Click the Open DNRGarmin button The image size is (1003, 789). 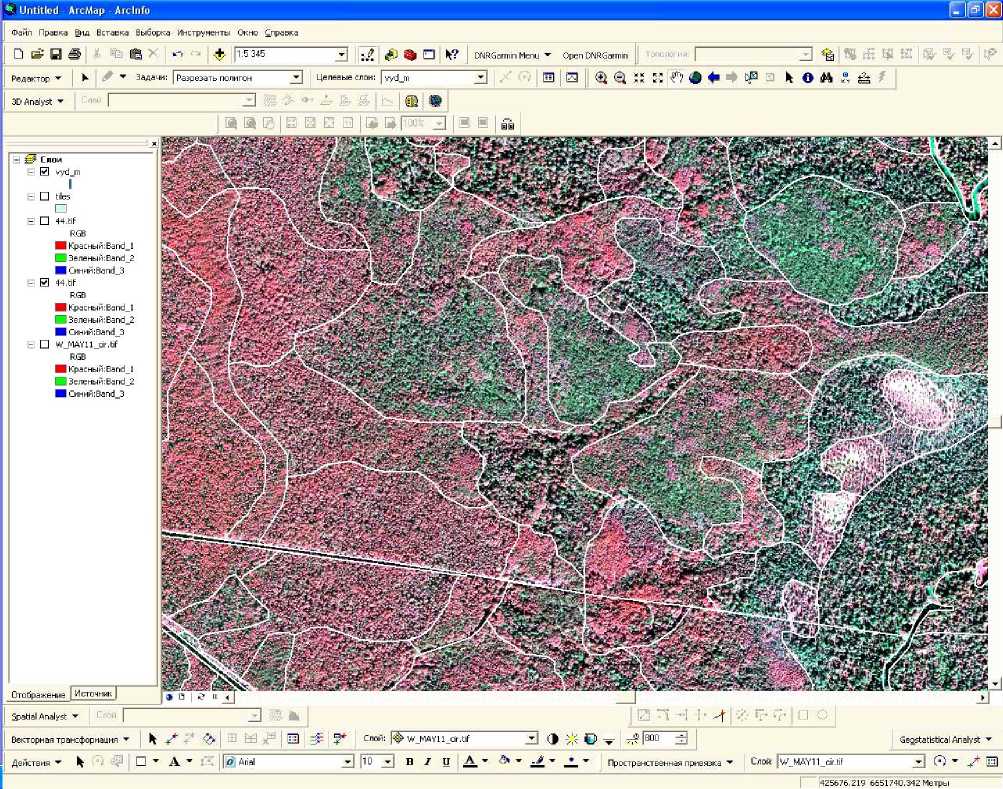coord(597,55)
